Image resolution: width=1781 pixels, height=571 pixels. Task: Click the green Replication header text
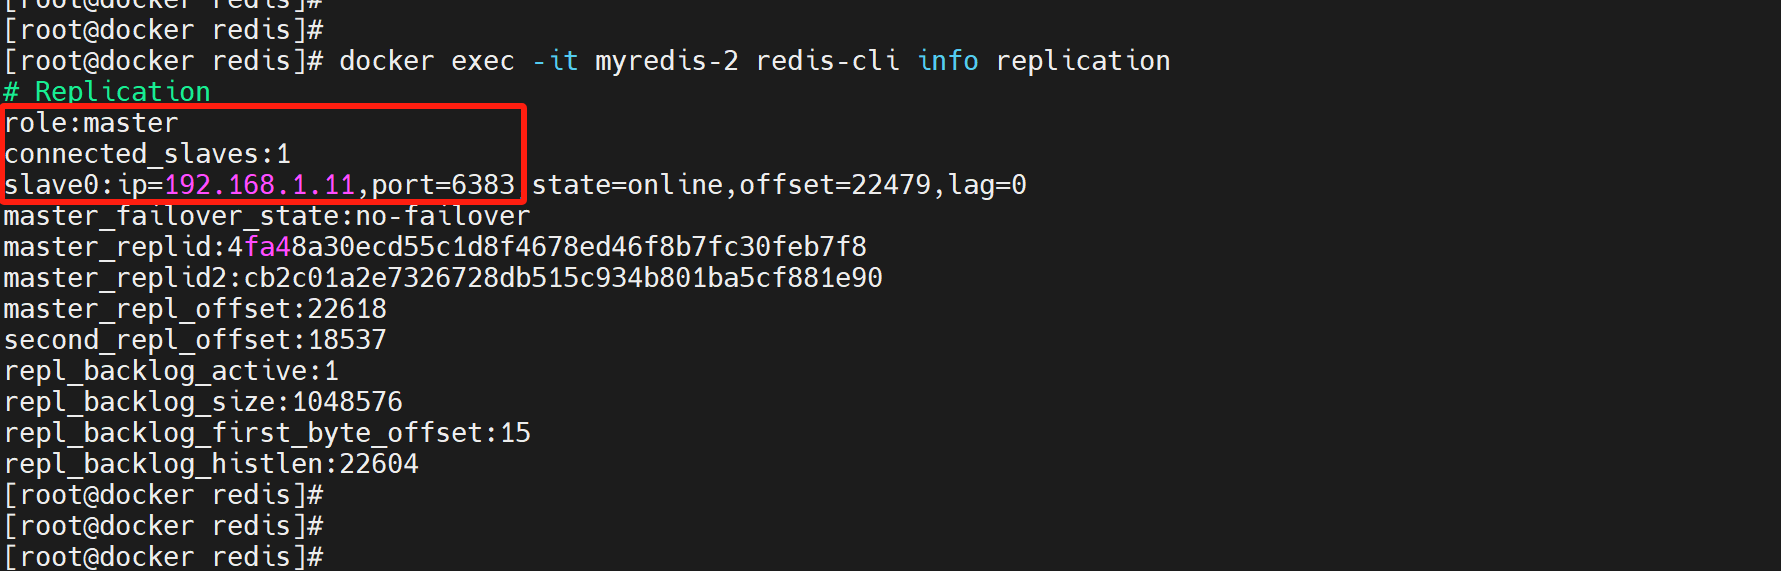(107, 92)
